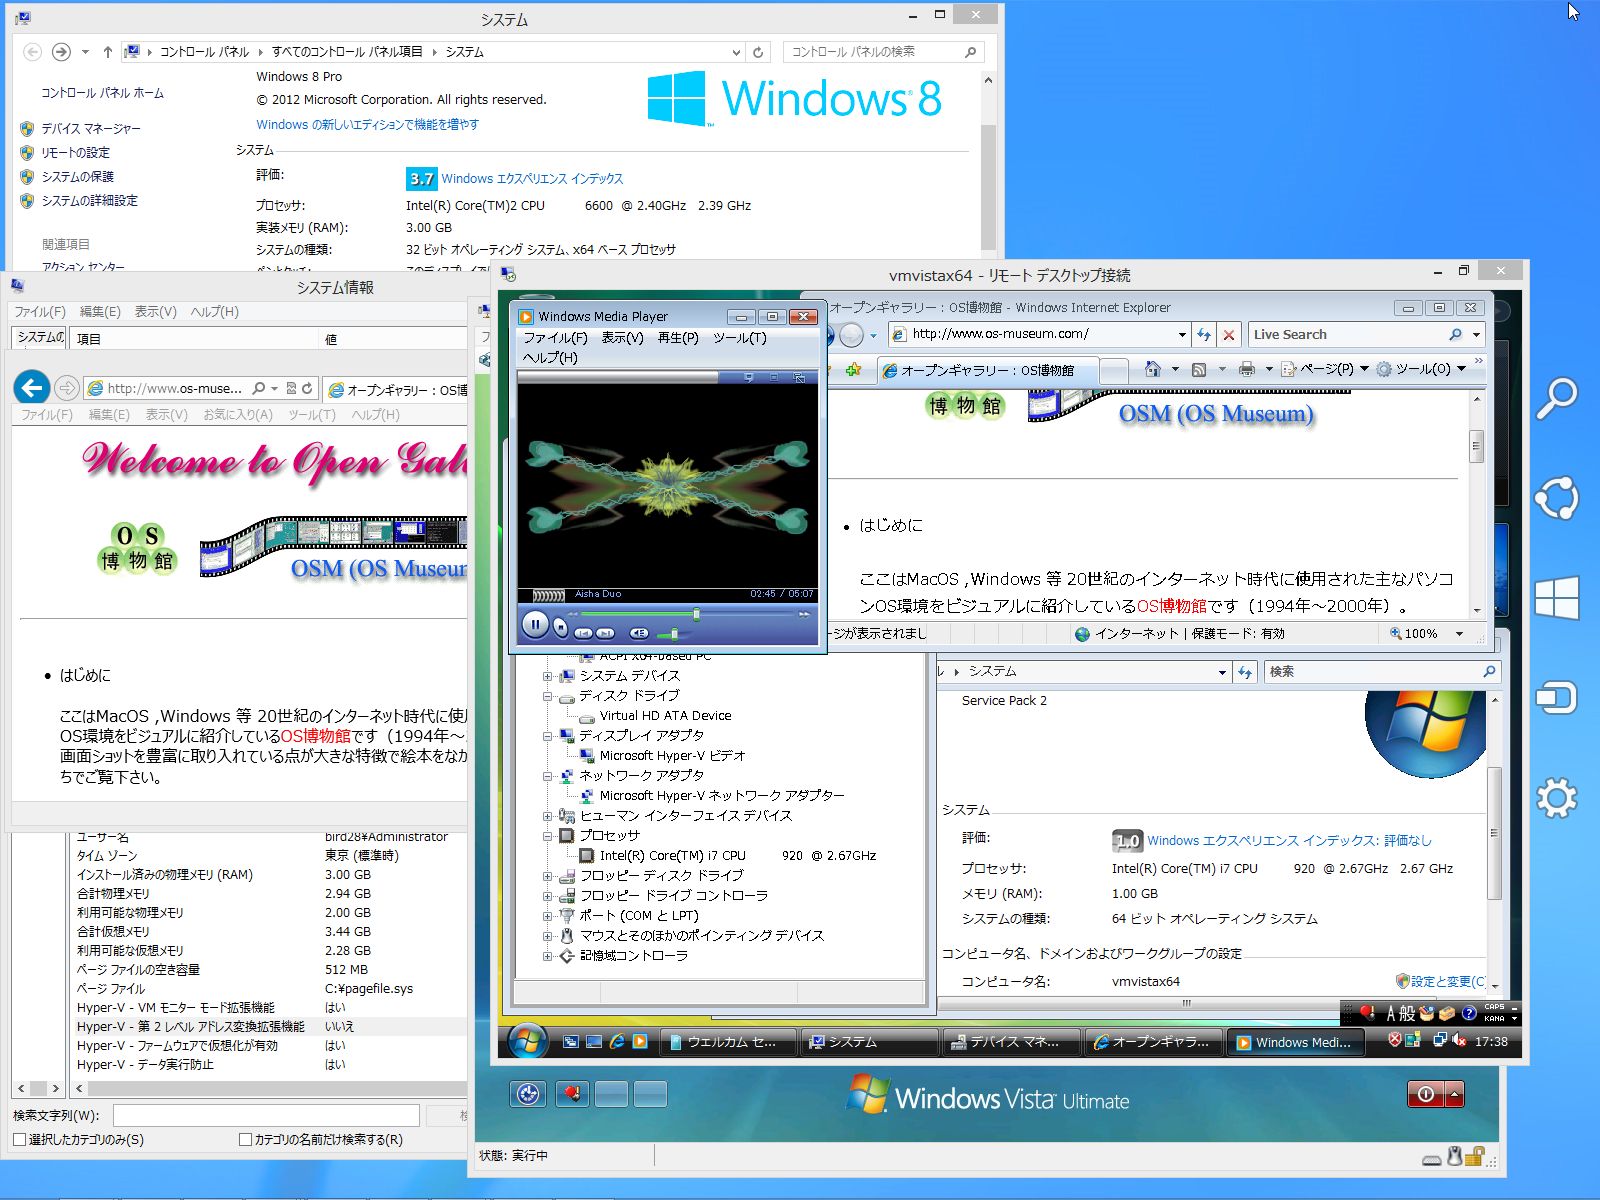1600x1200 pixels.
Task: Click the red power button on Vista logon screen
Action: [x=1426, y=1094]
